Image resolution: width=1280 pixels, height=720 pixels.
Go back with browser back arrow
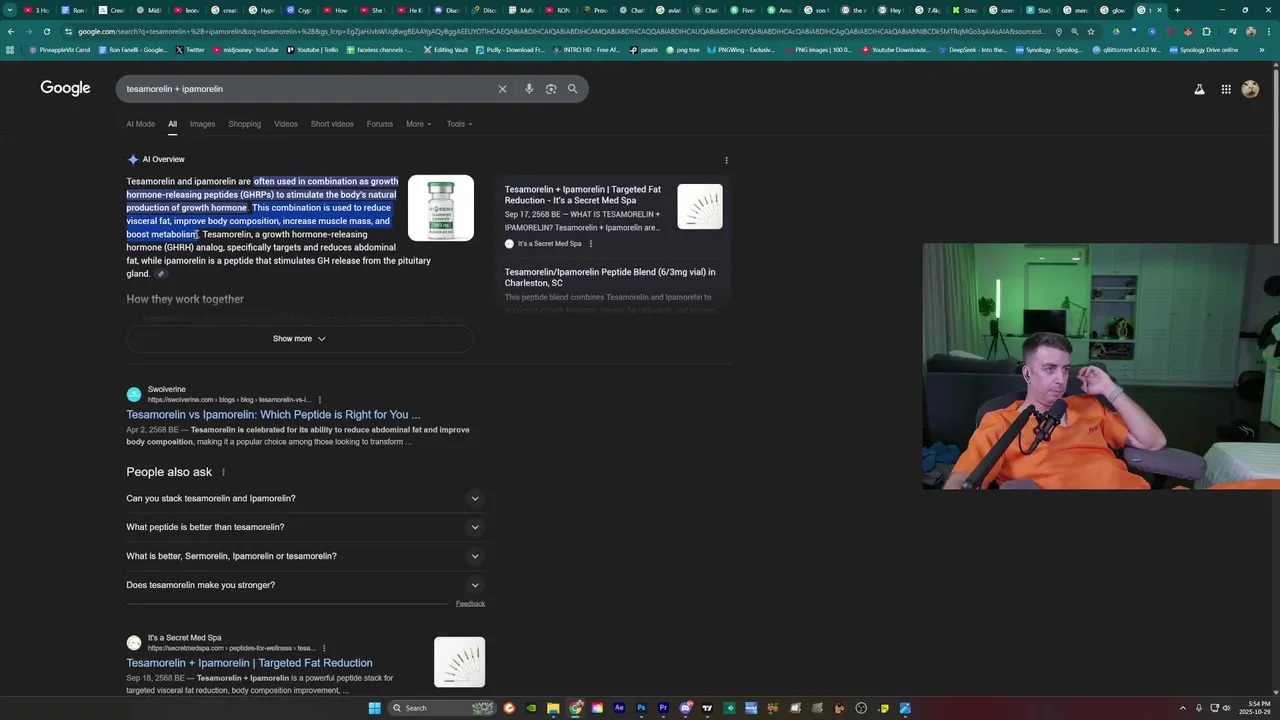[x=11, y=31]
